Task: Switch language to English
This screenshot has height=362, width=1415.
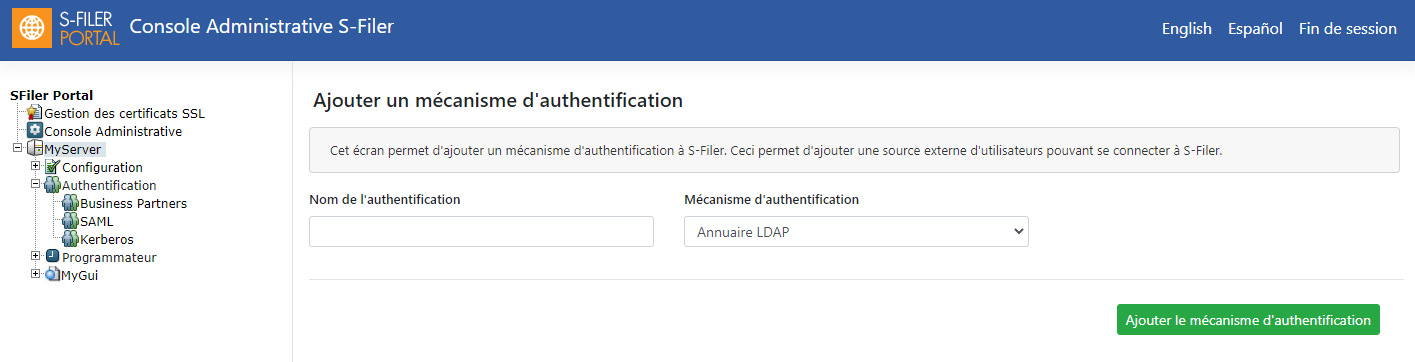Action: (x=1187, y=29)
